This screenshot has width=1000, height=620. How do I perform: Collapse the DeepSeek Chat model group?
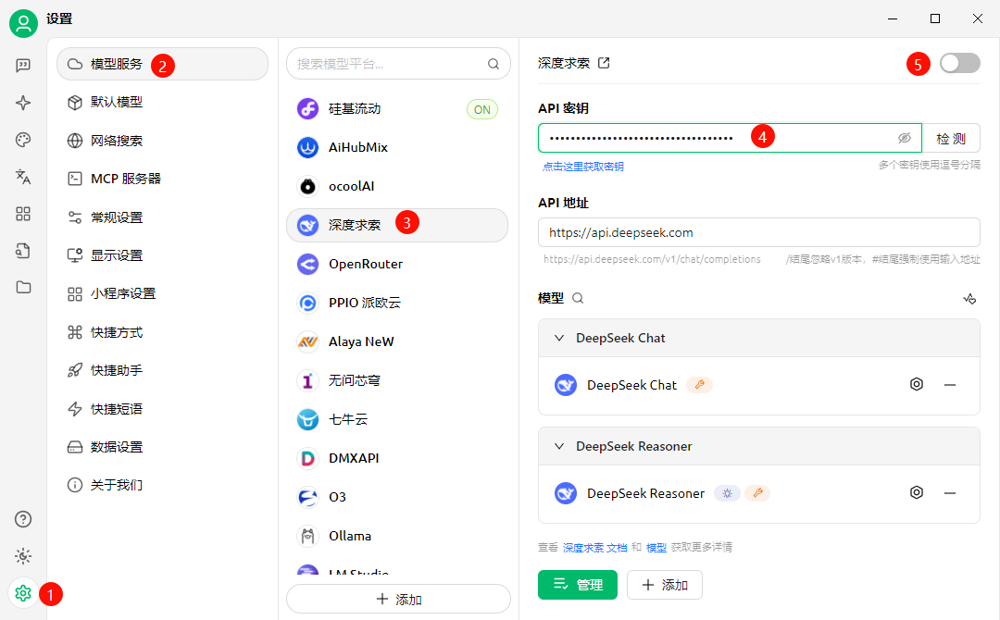(560, 338)
